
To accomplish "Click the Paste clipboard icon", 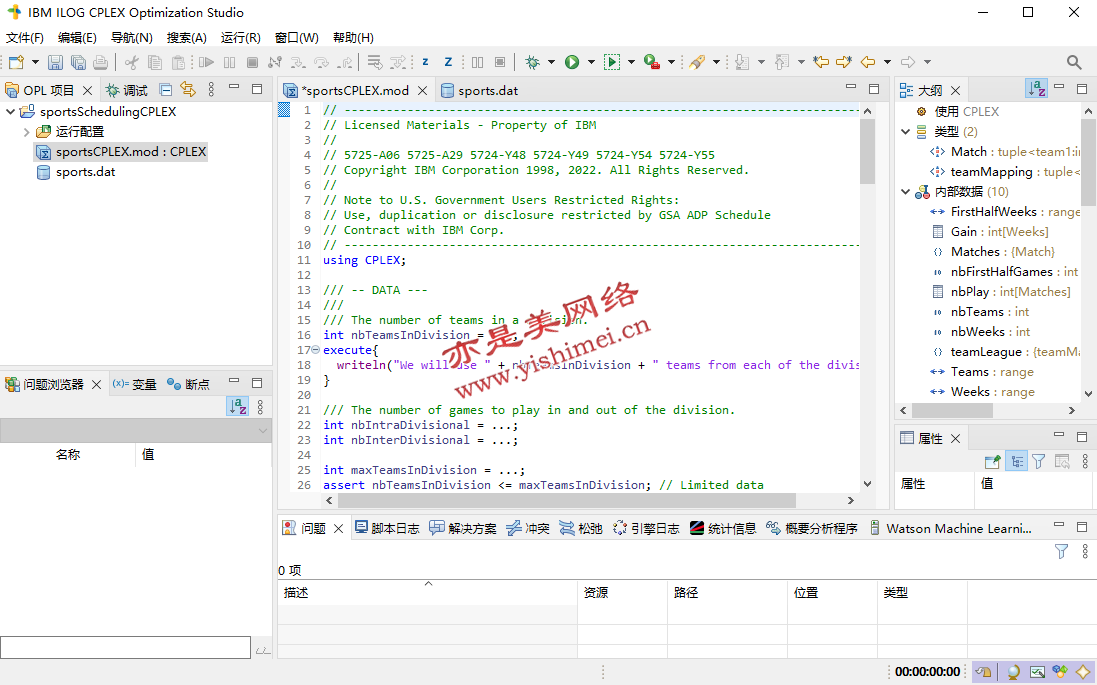I will tap(178, 62).
